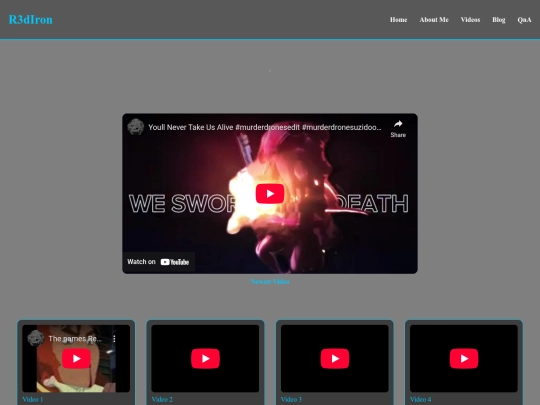Viewport: 540px width, 405px height.
Task: Click the R3dIron site logo
Action: 31,20
